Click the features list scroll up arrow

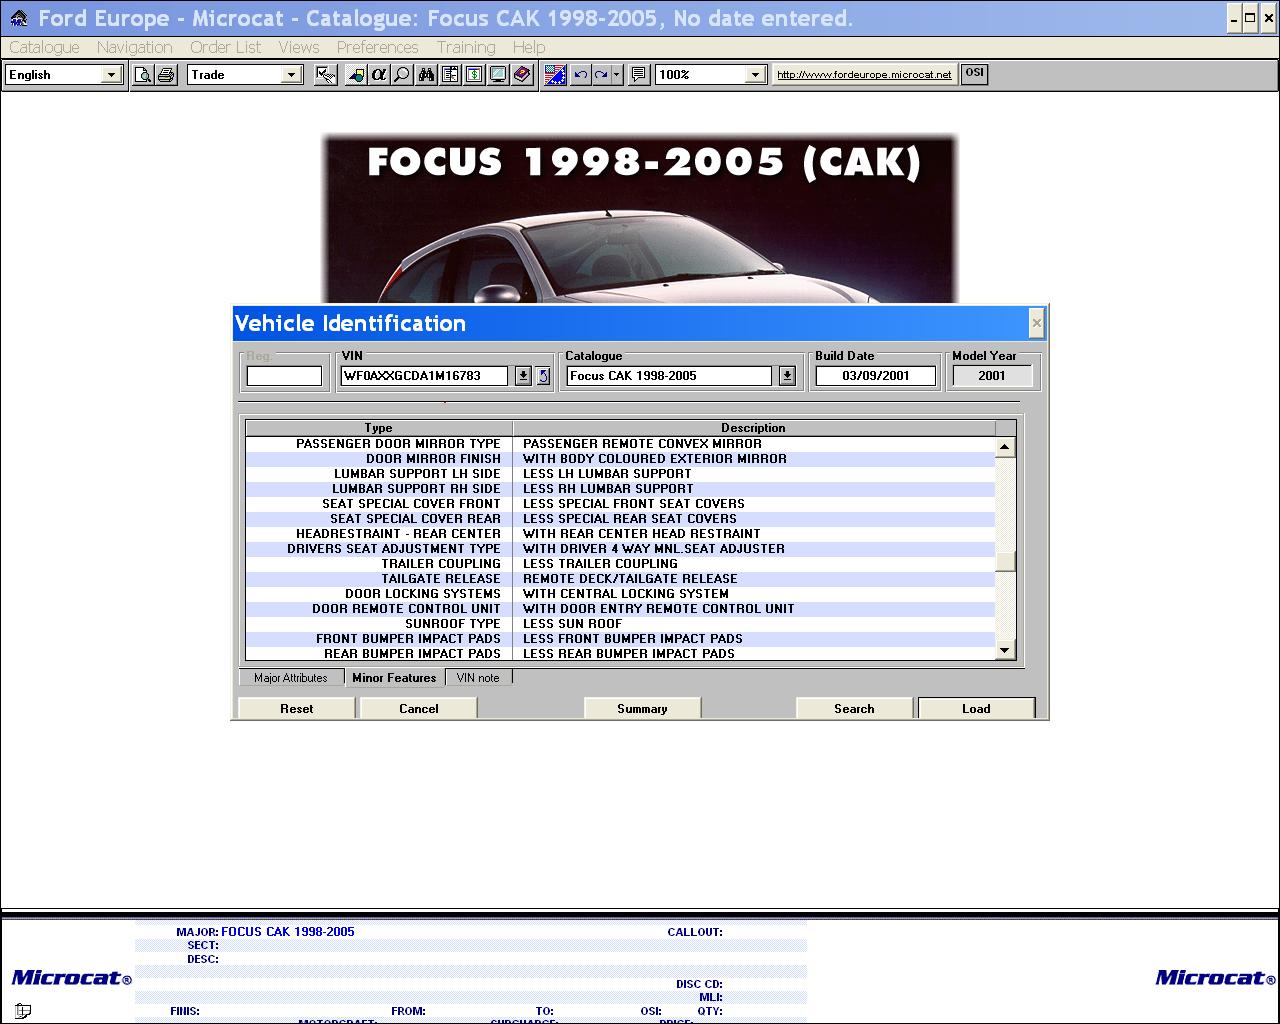tap(1005, 447)
